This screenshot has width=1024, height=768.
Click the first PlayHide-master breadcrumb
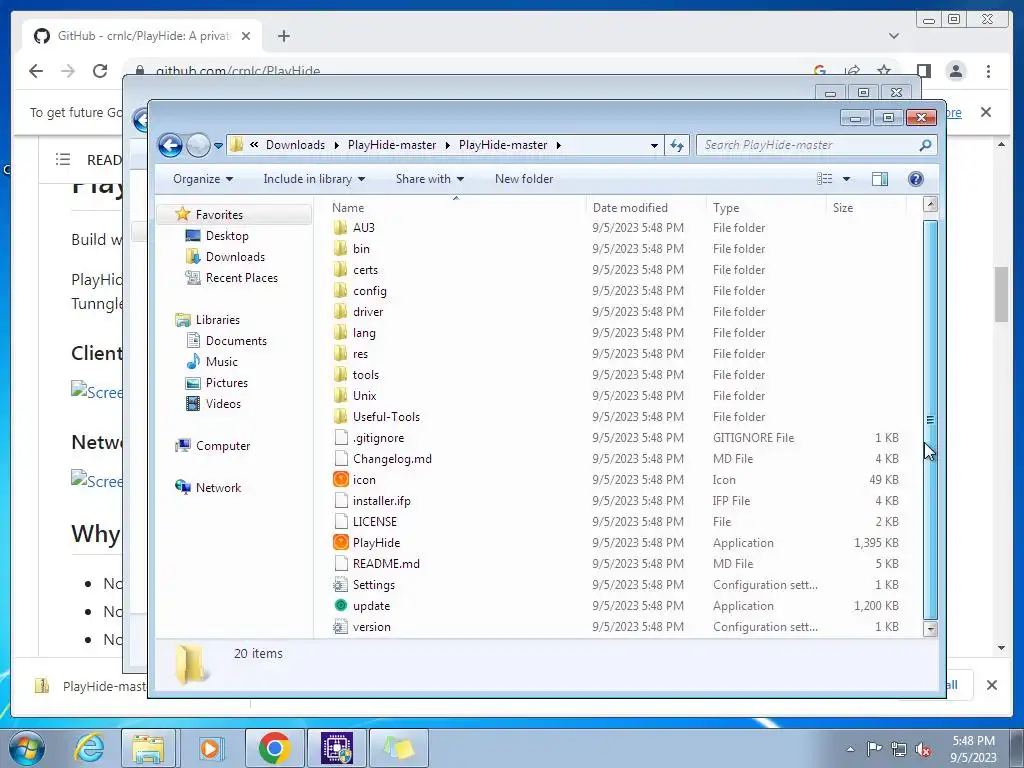coord(392,145)
